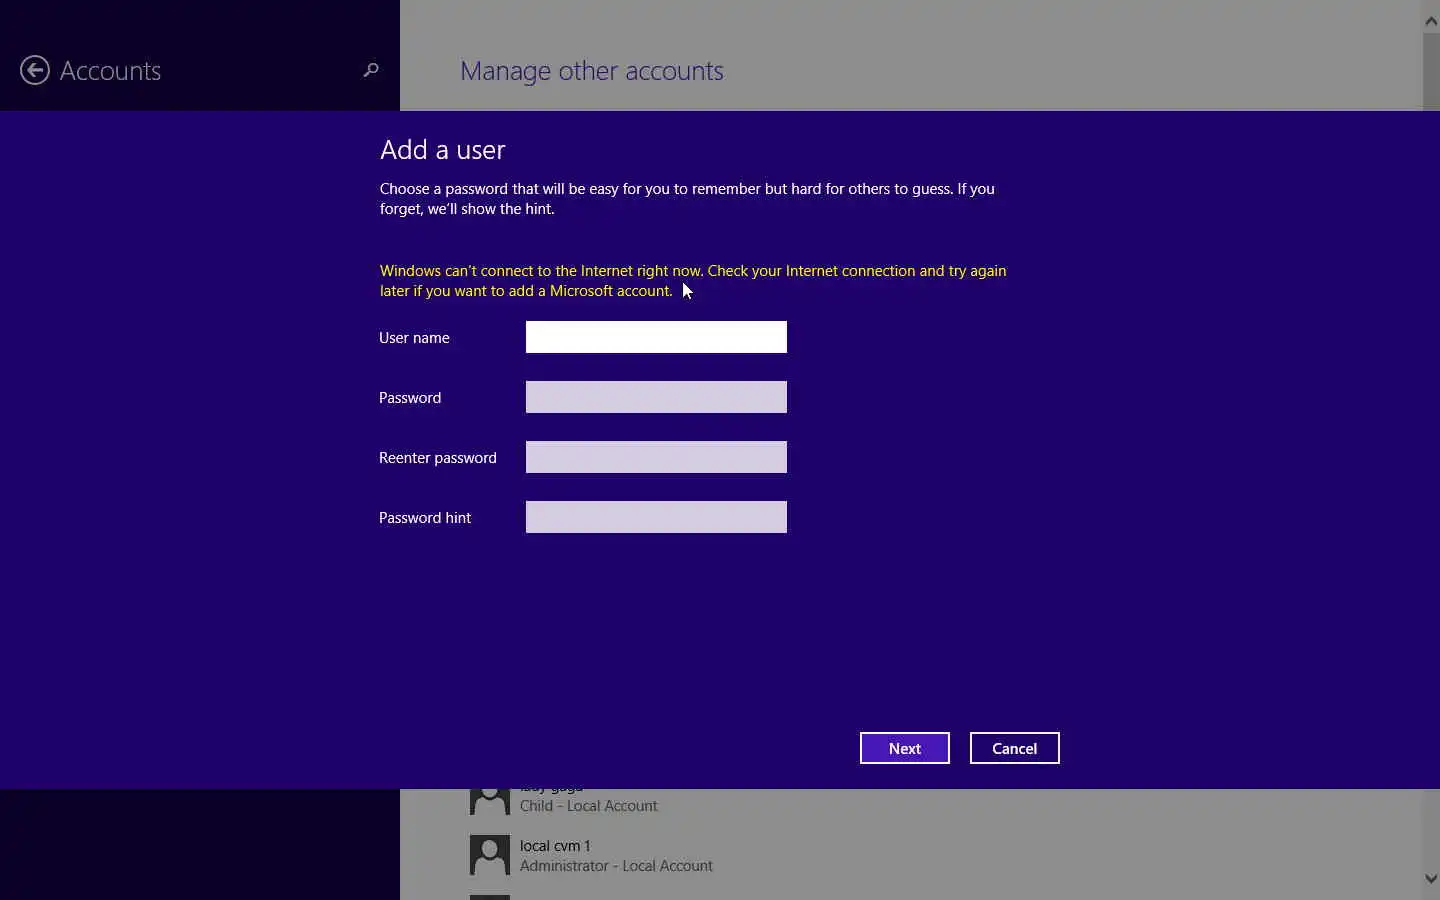Screen dimensions: 1440x900
Task: Click 'Child - Local Account' text
Action: (589, 806)
